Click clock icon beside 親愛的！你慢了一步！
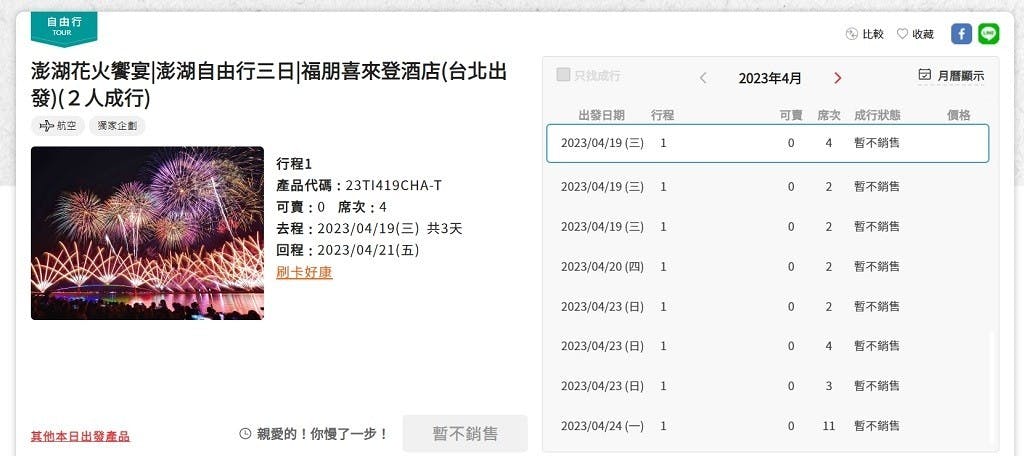The image size is (1024, 456). [x=246, y=433]
